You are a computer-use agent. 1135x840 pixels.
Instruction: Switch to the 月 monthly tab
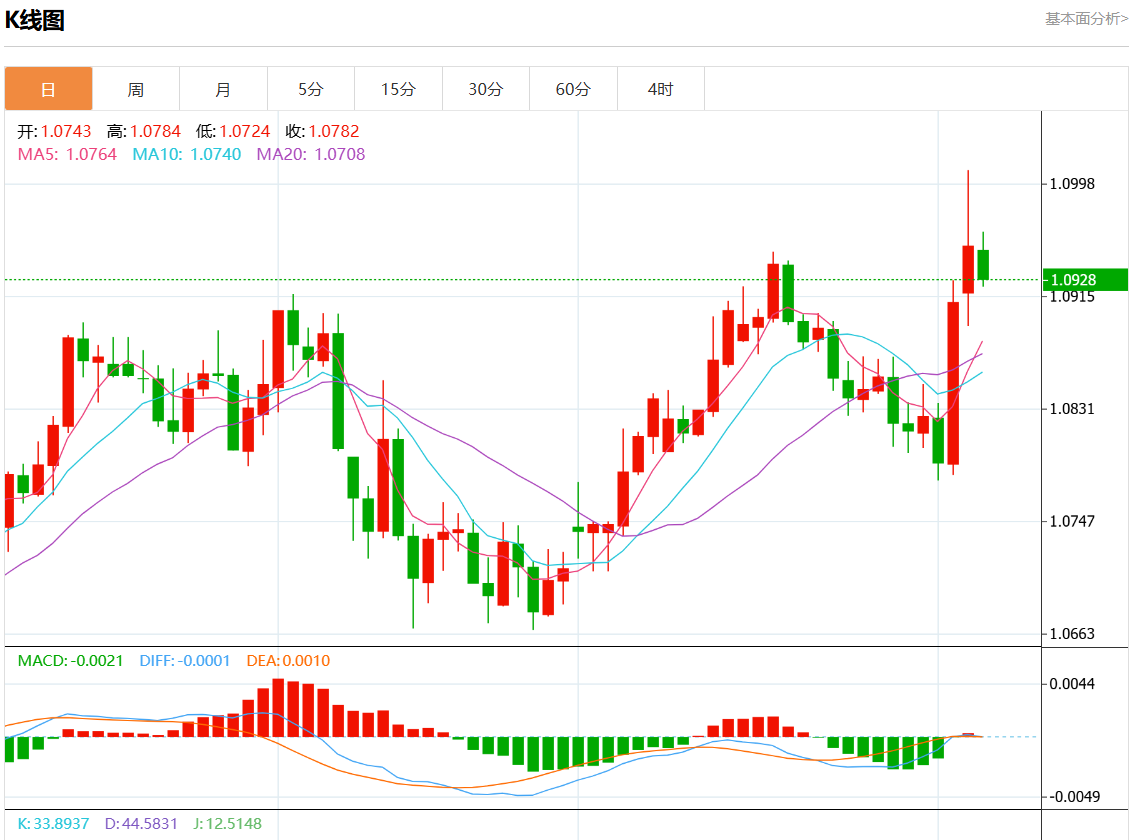[x=224, y=89]
